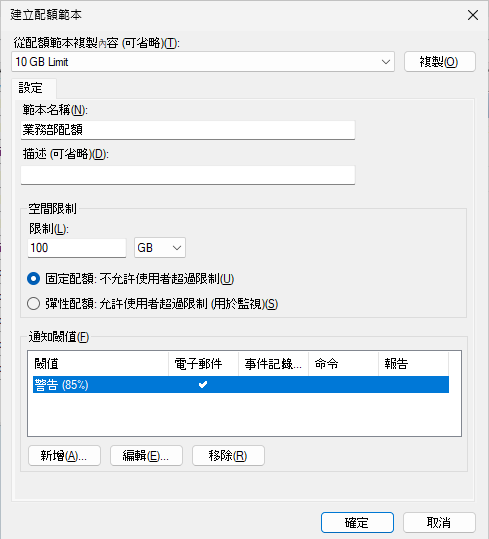Select 固定配額 hard quota radio button

click(x=34, y=279)
